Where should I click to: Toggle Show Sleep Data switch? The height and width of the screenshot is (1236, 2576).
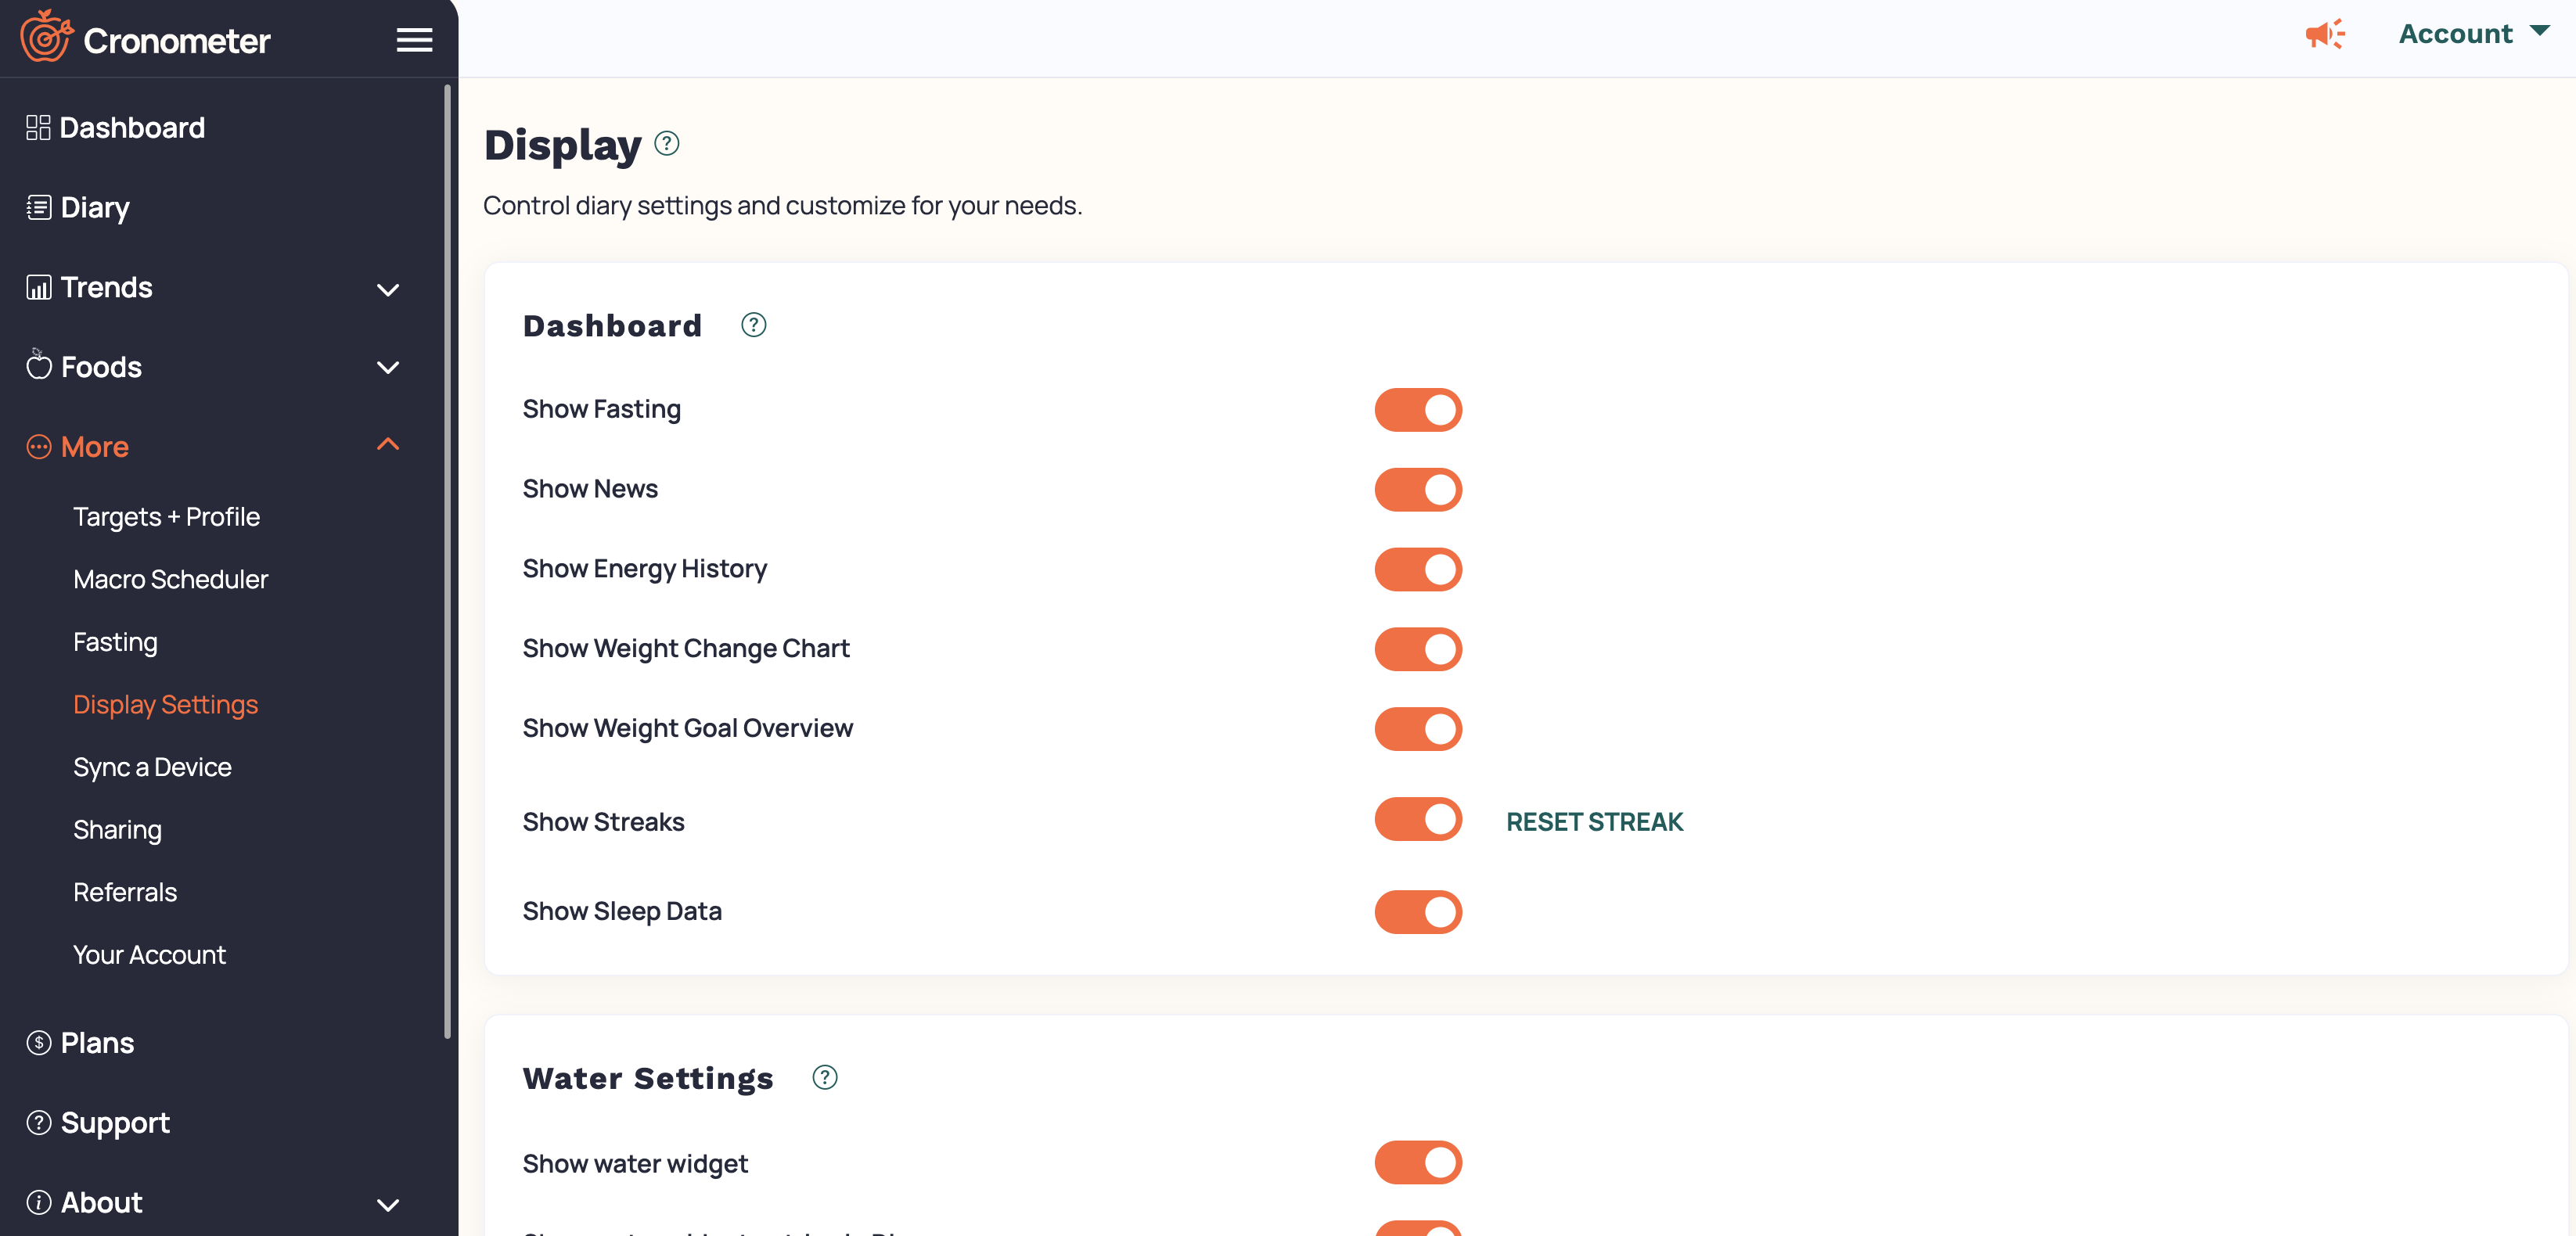coord(1418,912)
